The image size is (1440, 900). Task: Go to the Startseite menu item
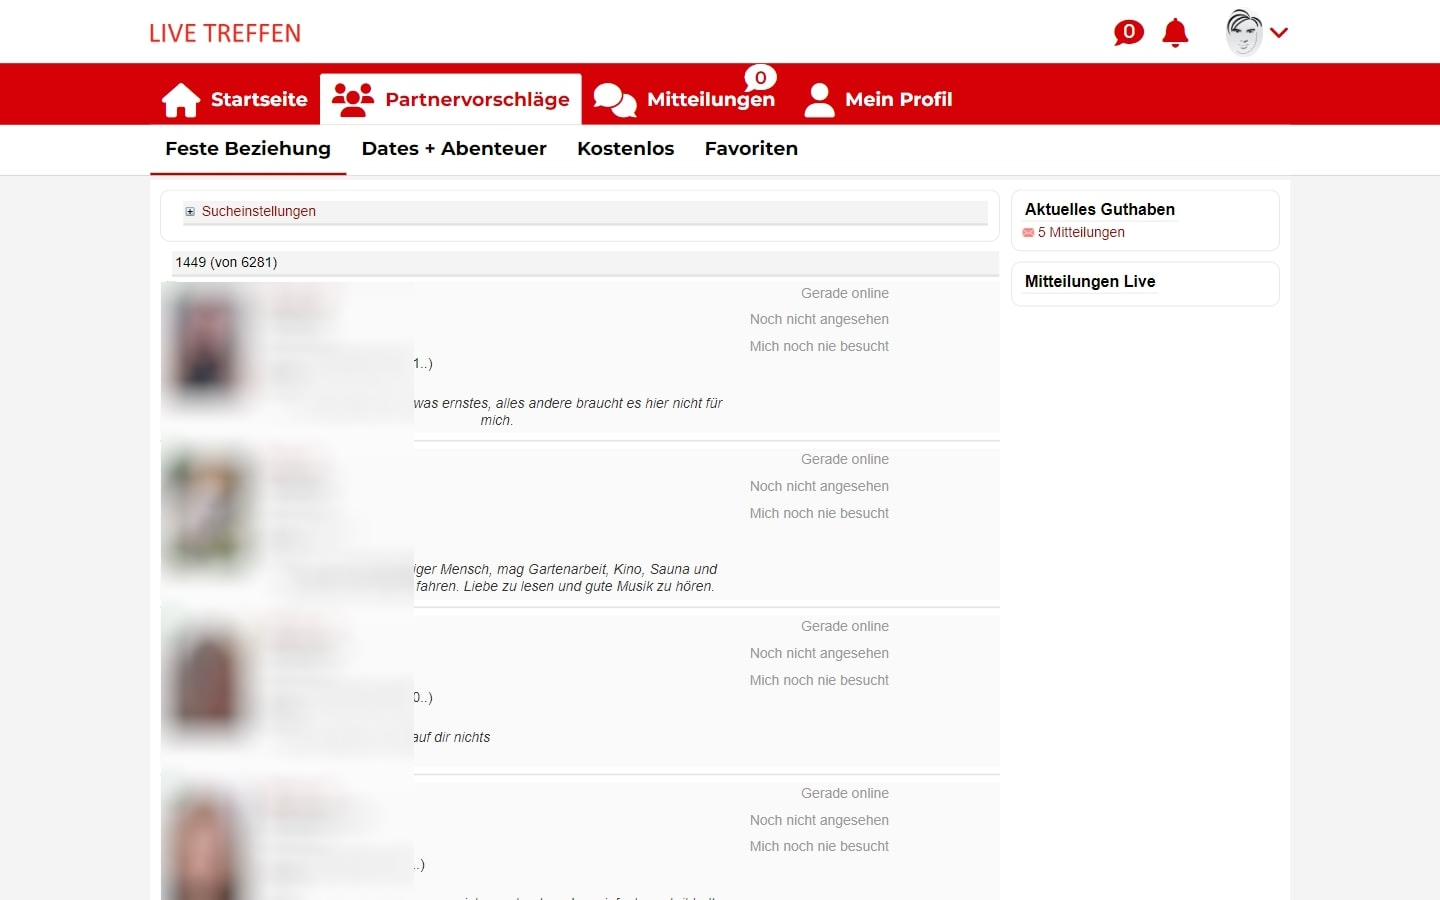pyautogui.click(x=257, y=99)
